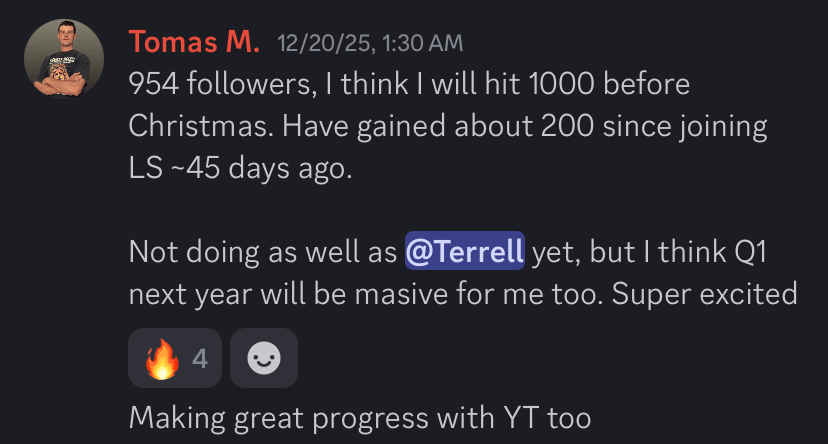Select the @Terrell mention
The width and height of the screenshot is (828, 444).
[x=465, y=252]
